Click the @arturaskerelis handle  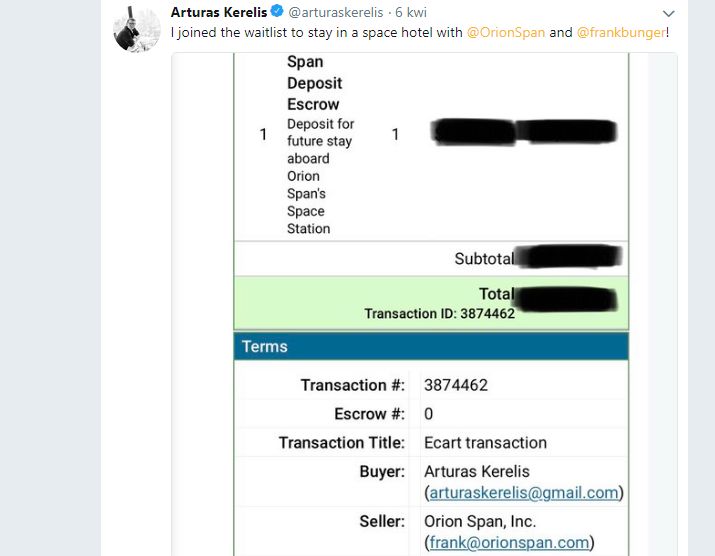point(335,13)
